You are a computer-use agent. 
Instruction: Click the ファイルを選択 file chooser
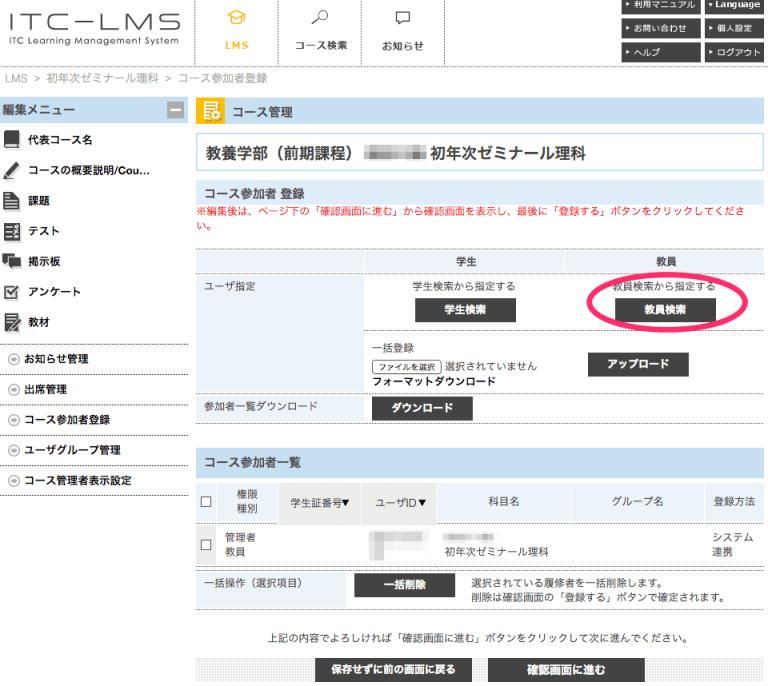406,367
